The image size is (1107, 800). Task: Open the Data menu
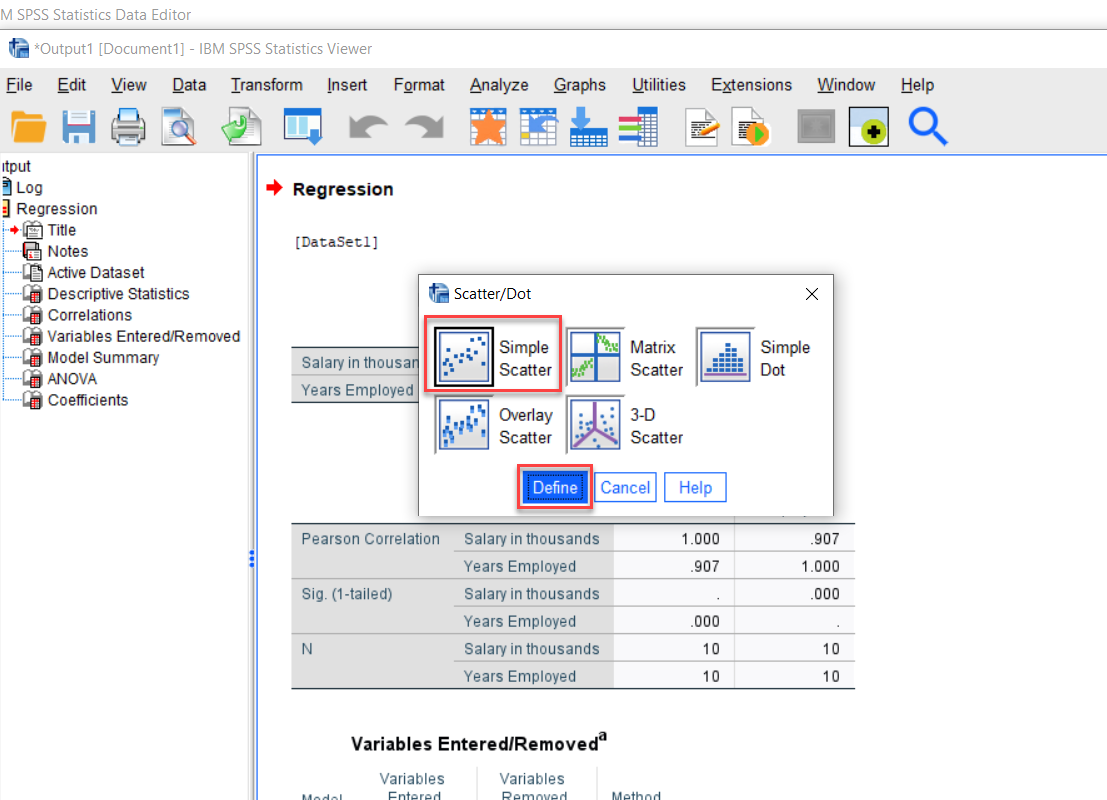(x=189, y=85)
